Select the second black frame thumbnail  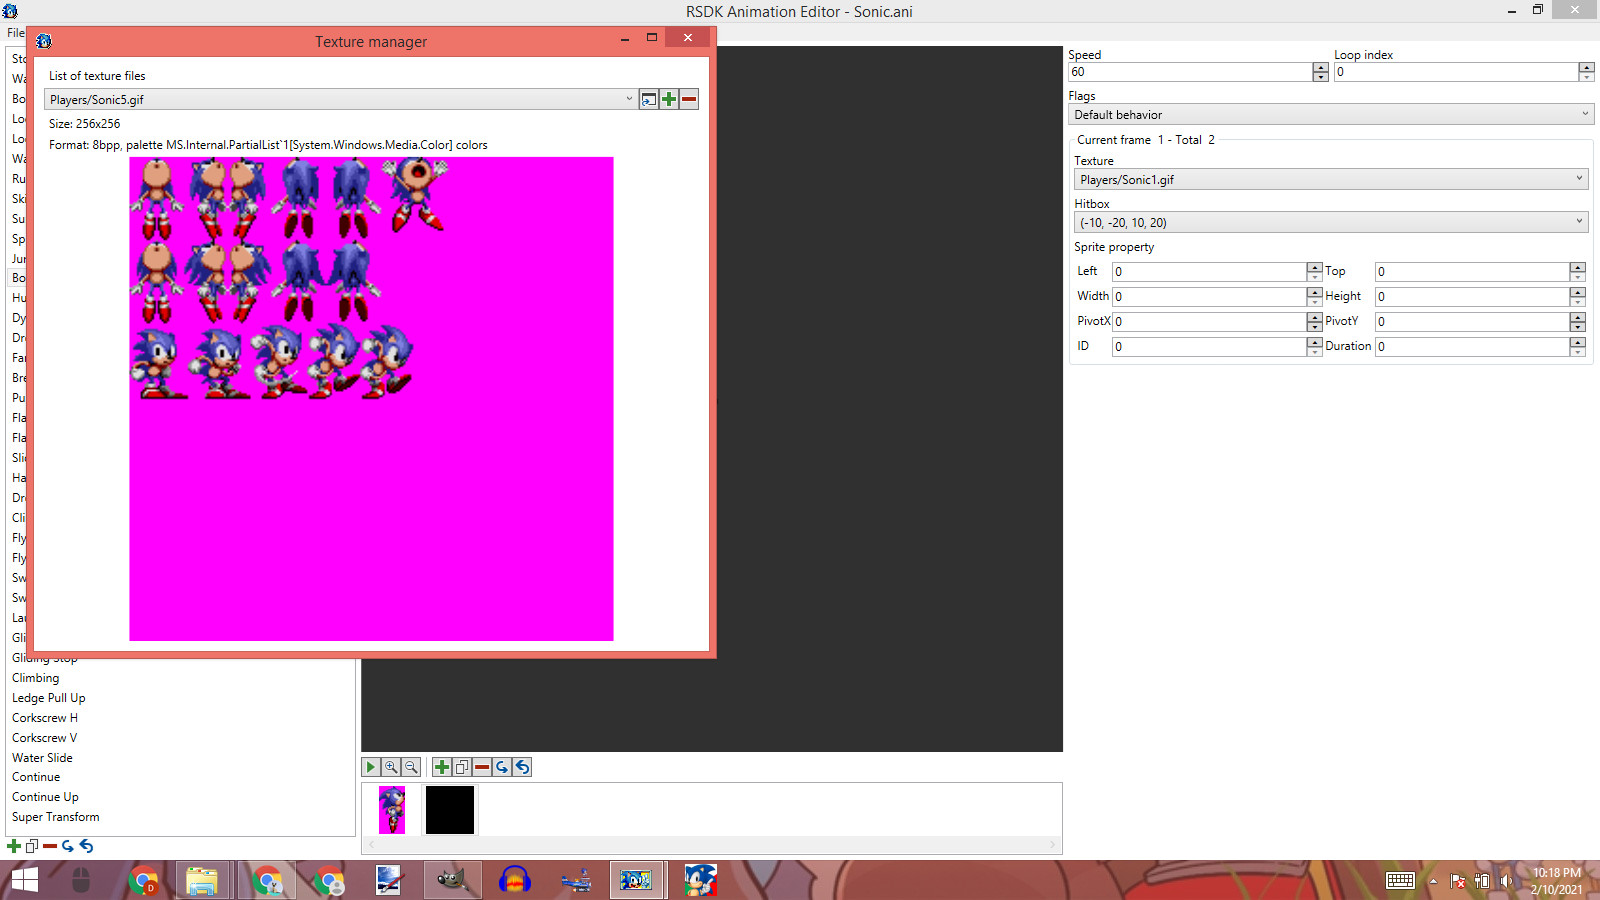click(x=450, y=810)
